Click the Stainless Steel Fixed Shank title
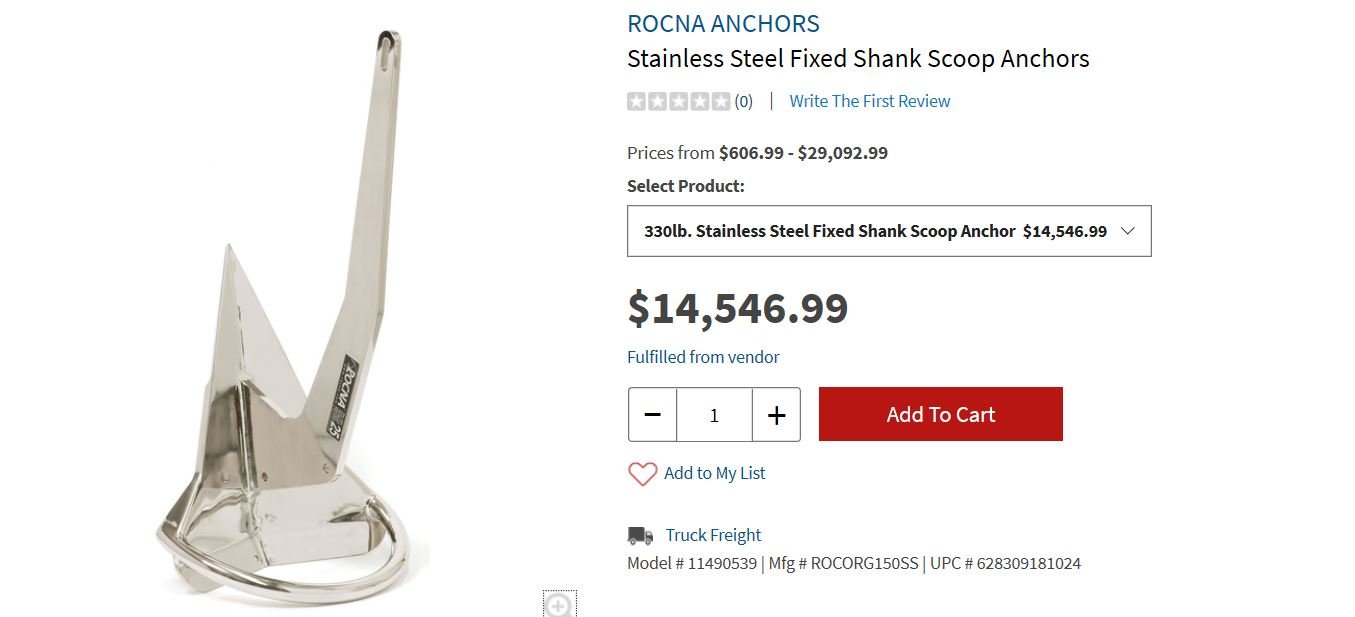 [857, 59]
